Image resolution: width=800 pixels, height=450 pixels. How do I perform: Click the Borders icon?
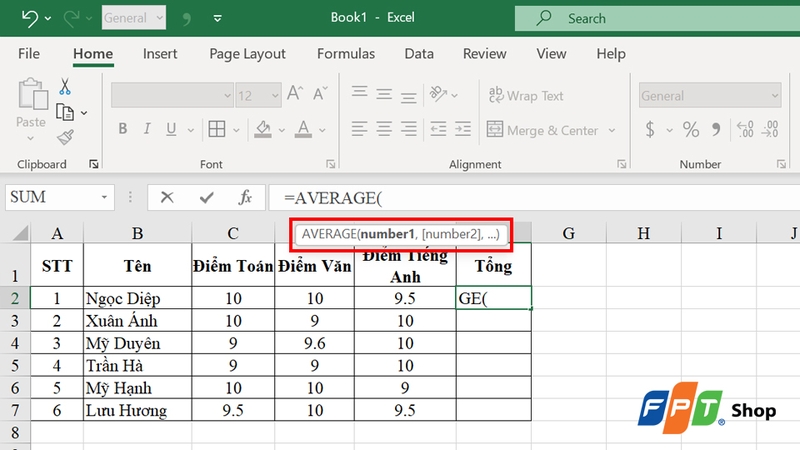click(217, 129)
